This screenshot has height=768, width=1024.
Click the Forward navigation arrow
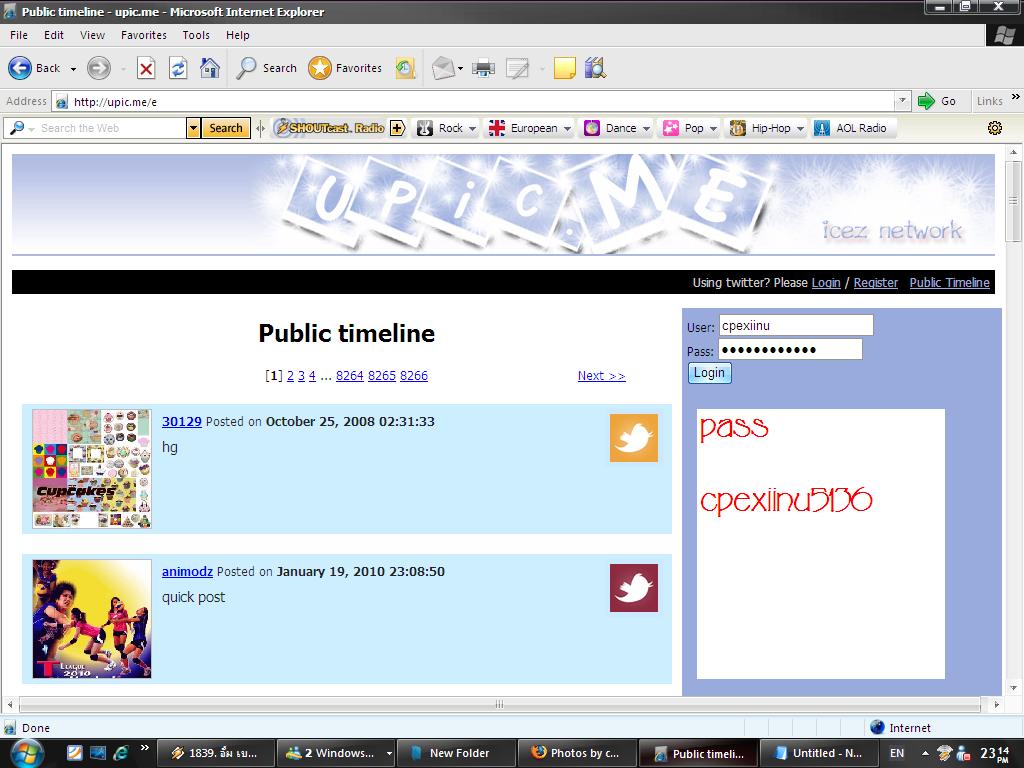coord(99,68)
